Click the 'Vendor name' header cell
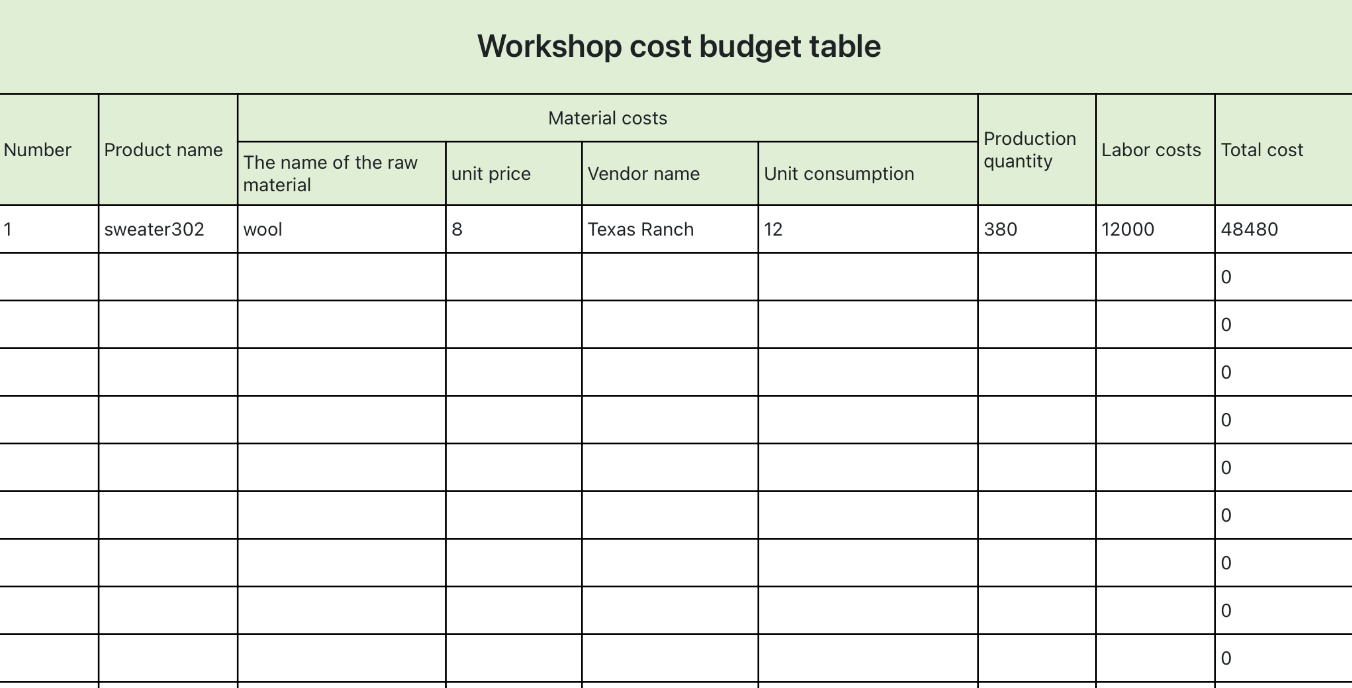Image resolution: width=1352 pixels, height=688 pixels. [x=669, y=173]
